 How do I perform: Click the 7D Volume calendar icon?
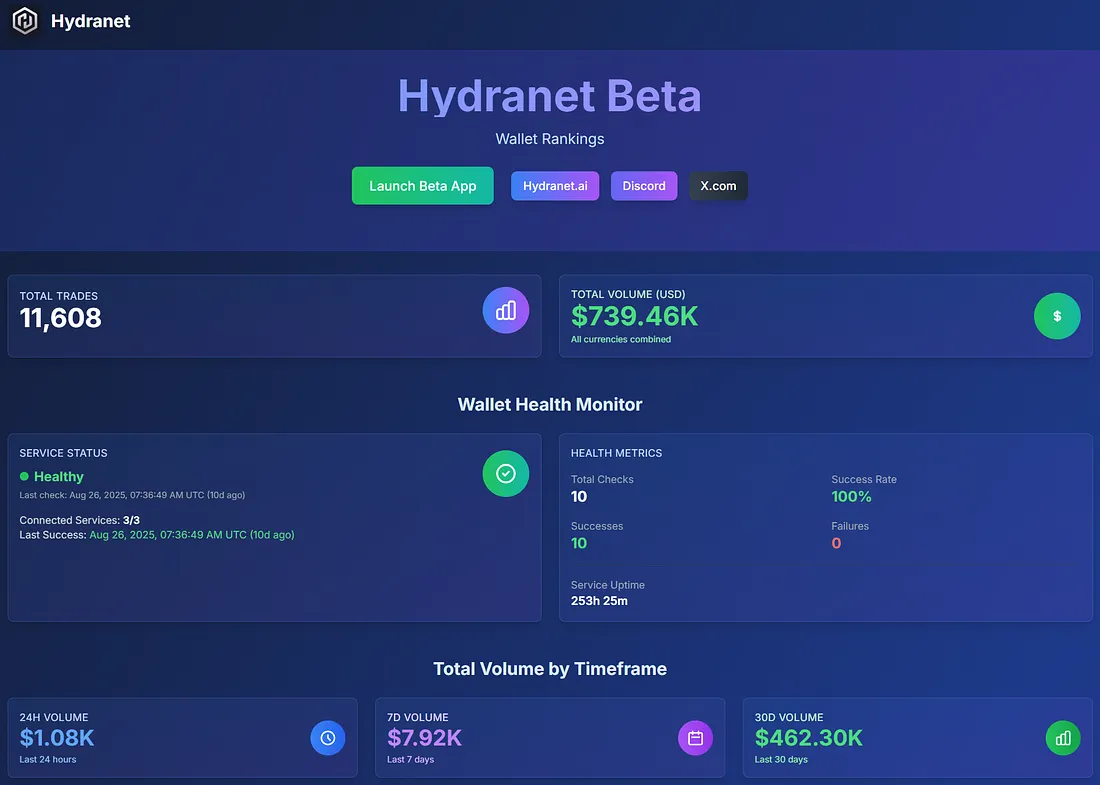pyautogui.click(x=695, y=738)
